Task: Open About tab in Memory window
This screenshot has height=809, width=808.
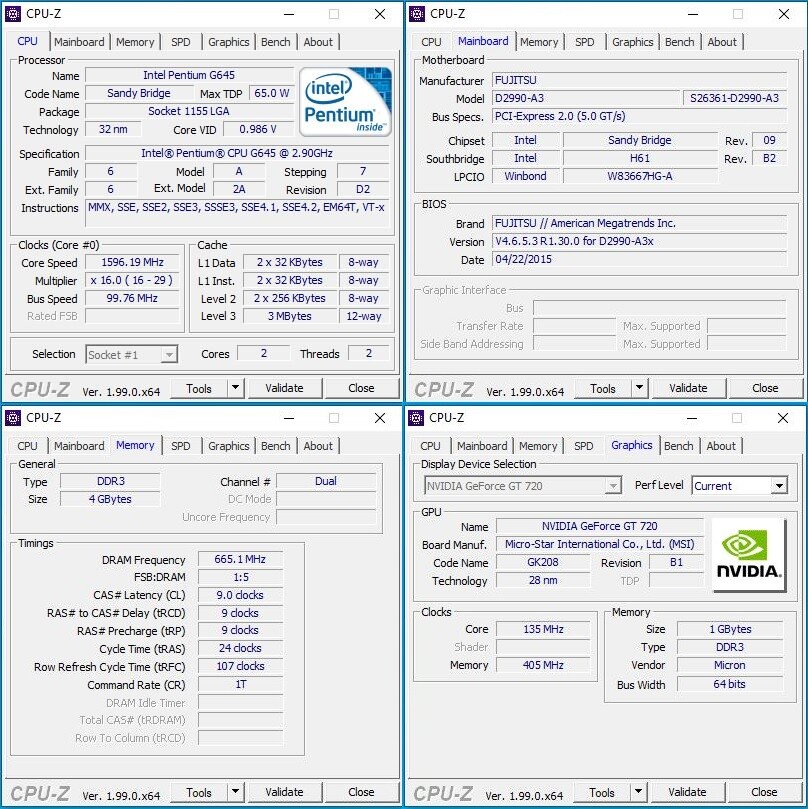Action: click(318, 446)
